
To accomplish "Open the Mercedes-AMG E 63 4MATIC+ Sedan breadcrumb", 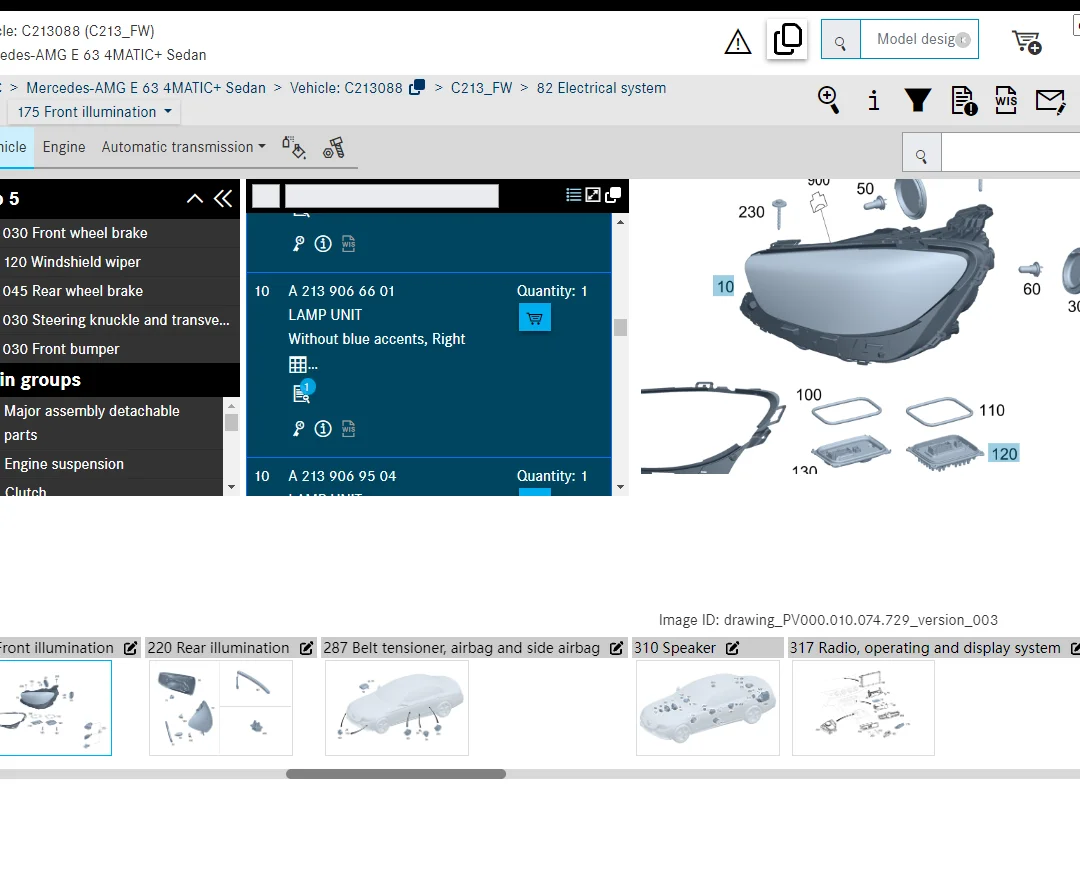I will [x=146, y=88].
